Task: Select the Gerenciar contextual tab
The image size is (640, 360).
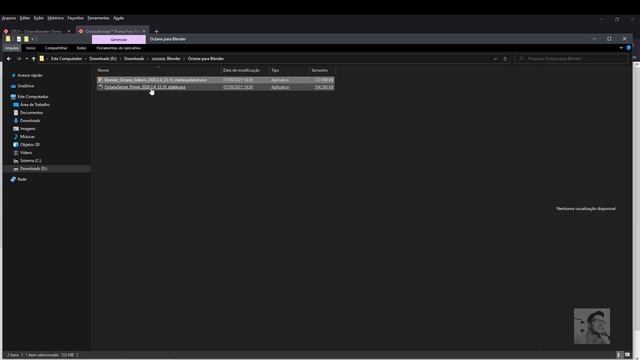Action: [x=119, y=39]
